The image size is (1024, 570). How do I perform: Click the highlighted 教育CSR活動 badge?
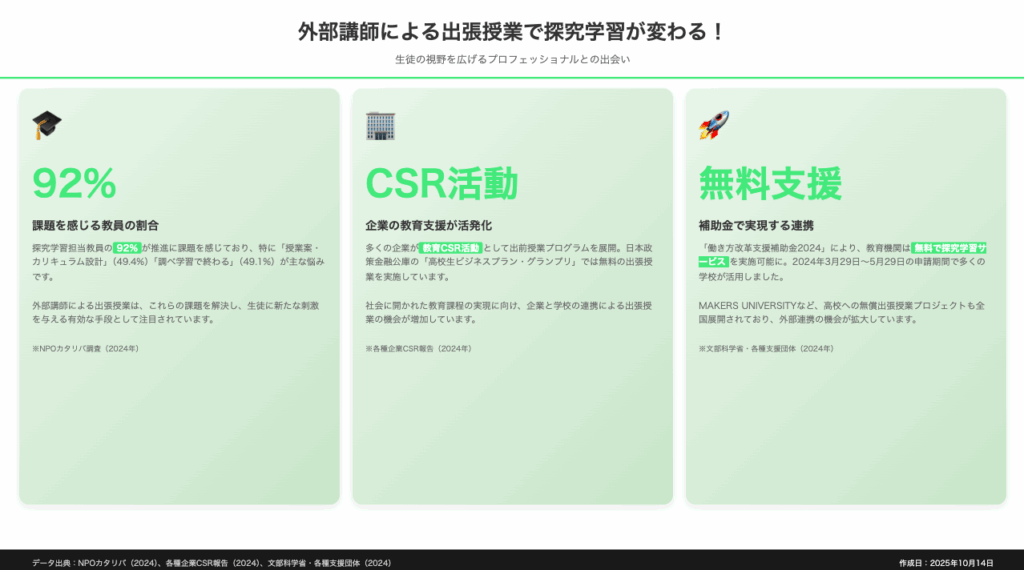450,247
